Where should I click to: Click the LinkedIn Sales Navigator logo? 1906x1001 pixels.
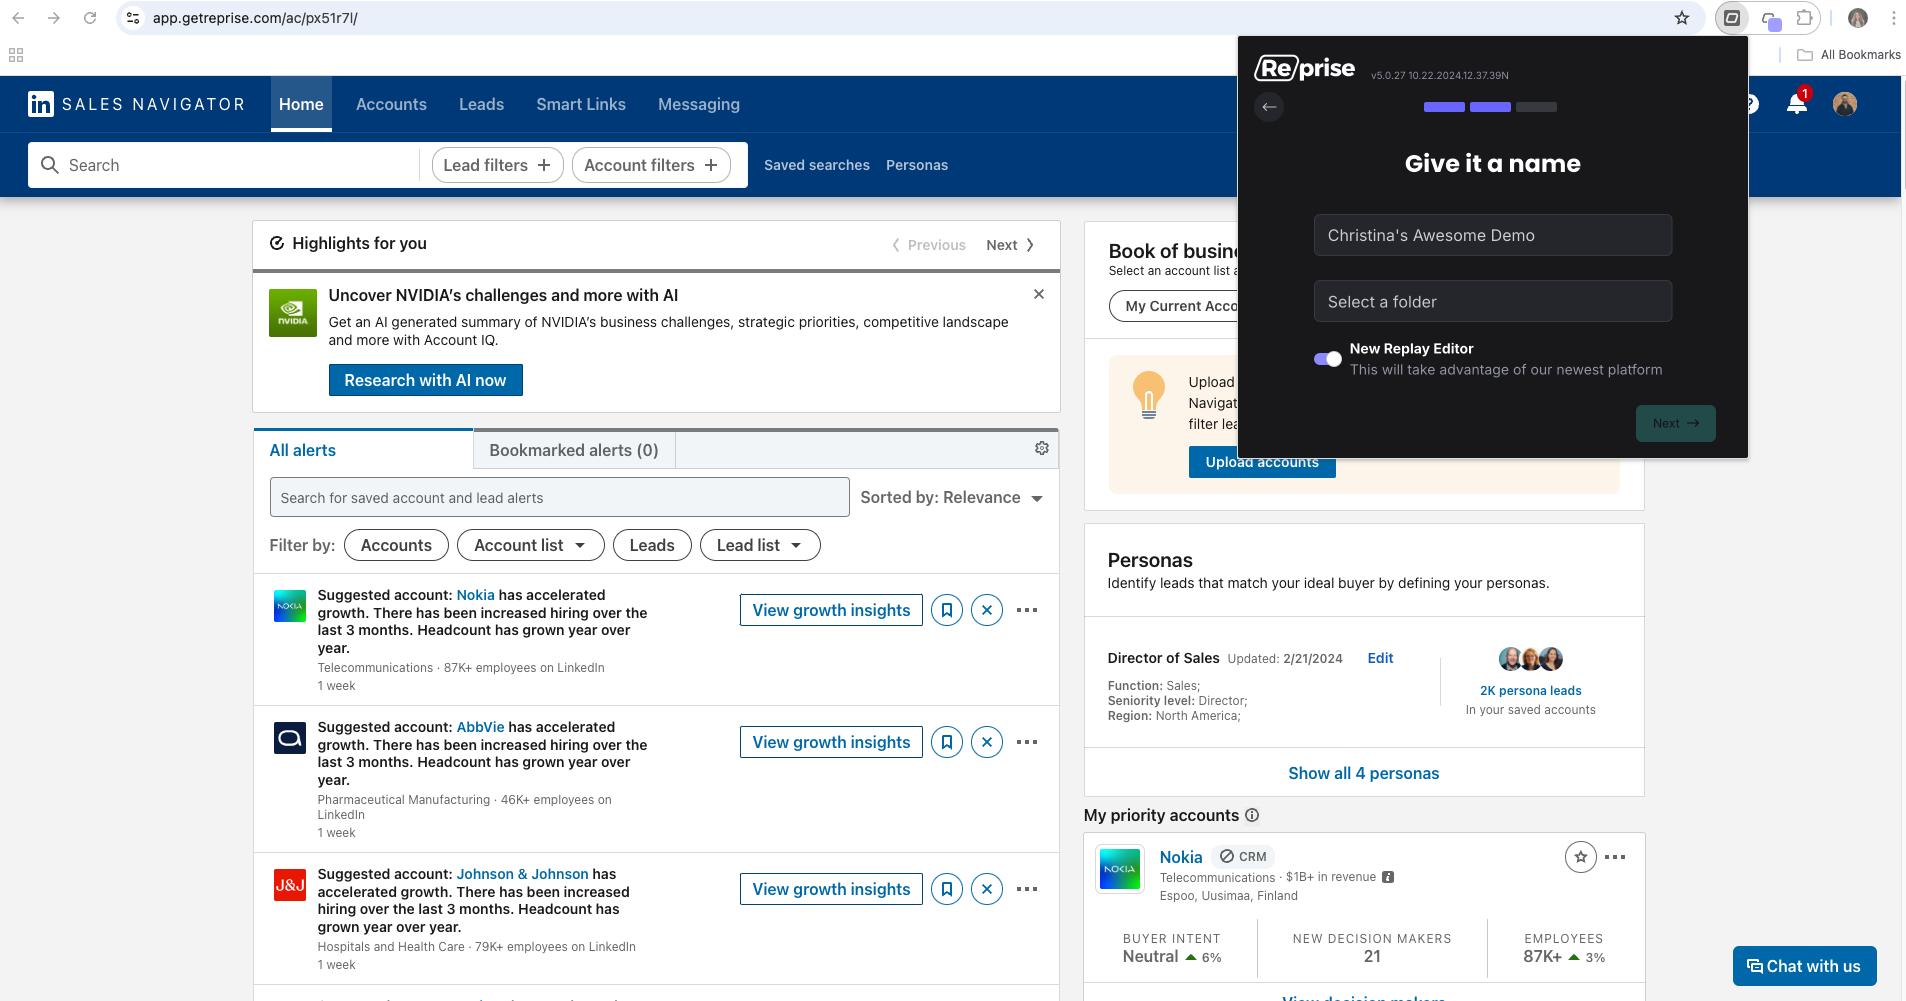[x=136, y=104]
